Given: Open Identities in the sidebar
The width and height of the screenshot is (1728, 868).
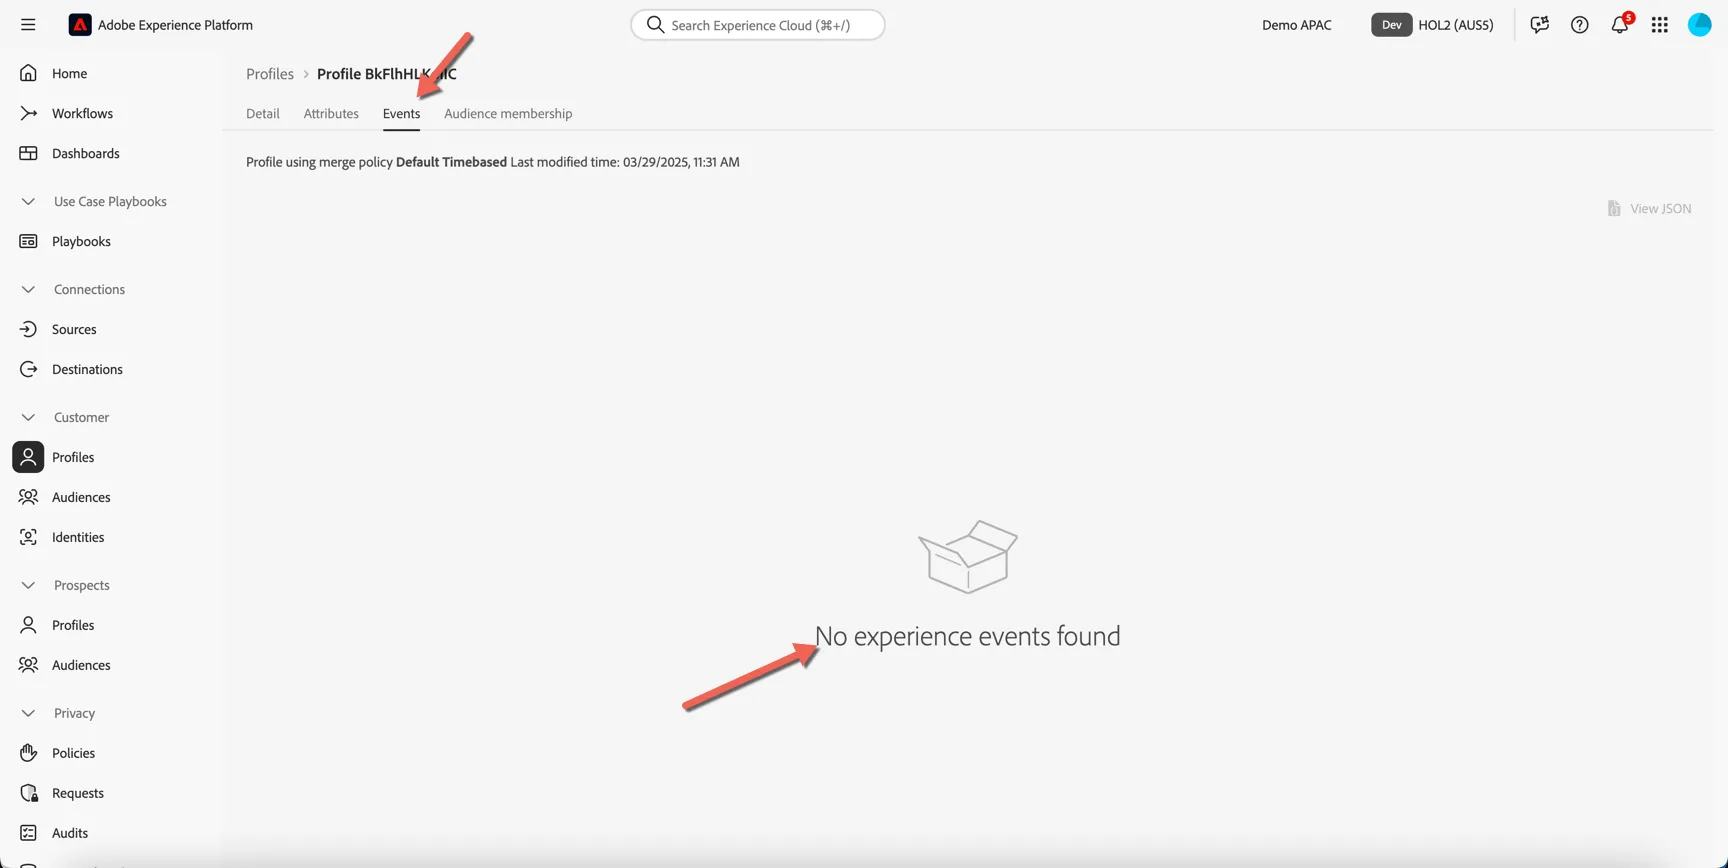Looking at the screenshot, I should tap(78, 537).
